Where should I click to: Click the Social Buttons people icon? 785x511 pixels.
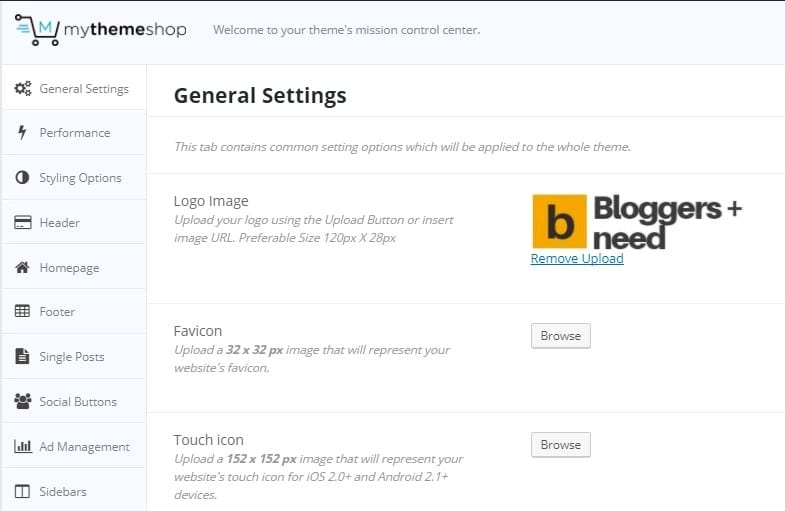coord(23,401)
